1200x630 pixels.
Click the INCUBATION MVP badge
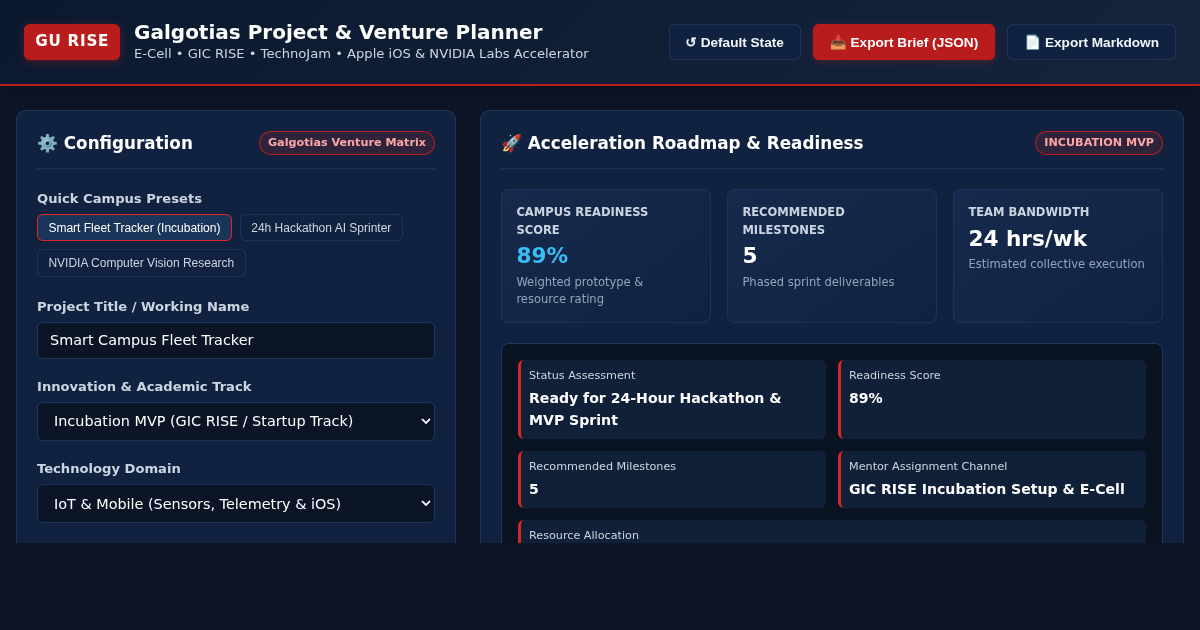[1099, 143]
